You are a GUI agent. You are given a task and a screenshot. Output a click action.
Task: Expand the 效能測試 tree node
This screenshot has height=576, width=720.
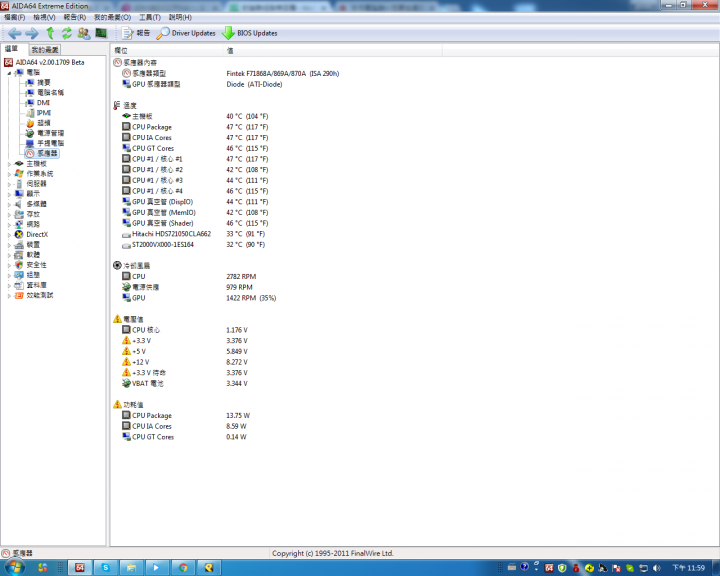(9, 296)
